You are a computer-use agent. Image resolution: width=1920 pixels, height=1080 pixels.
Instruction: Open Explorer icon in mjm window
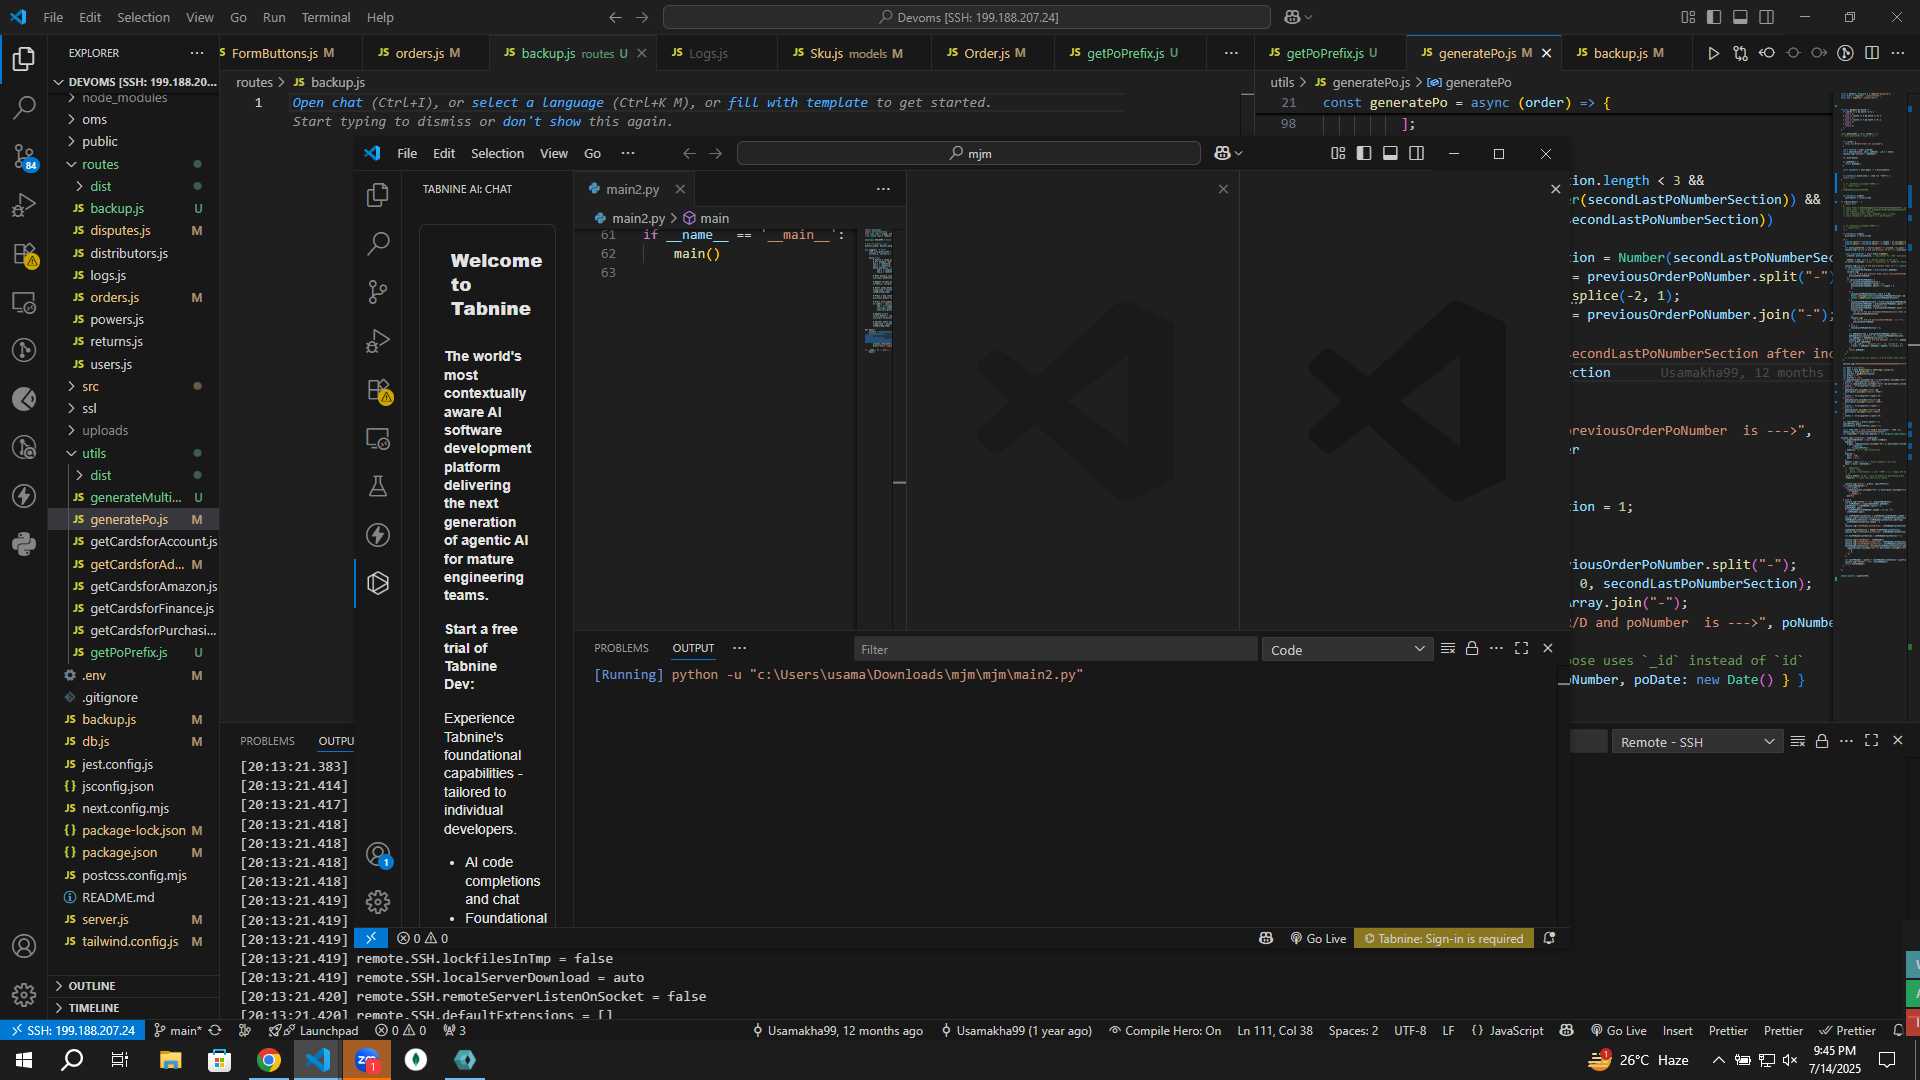[x=378, y=195]
